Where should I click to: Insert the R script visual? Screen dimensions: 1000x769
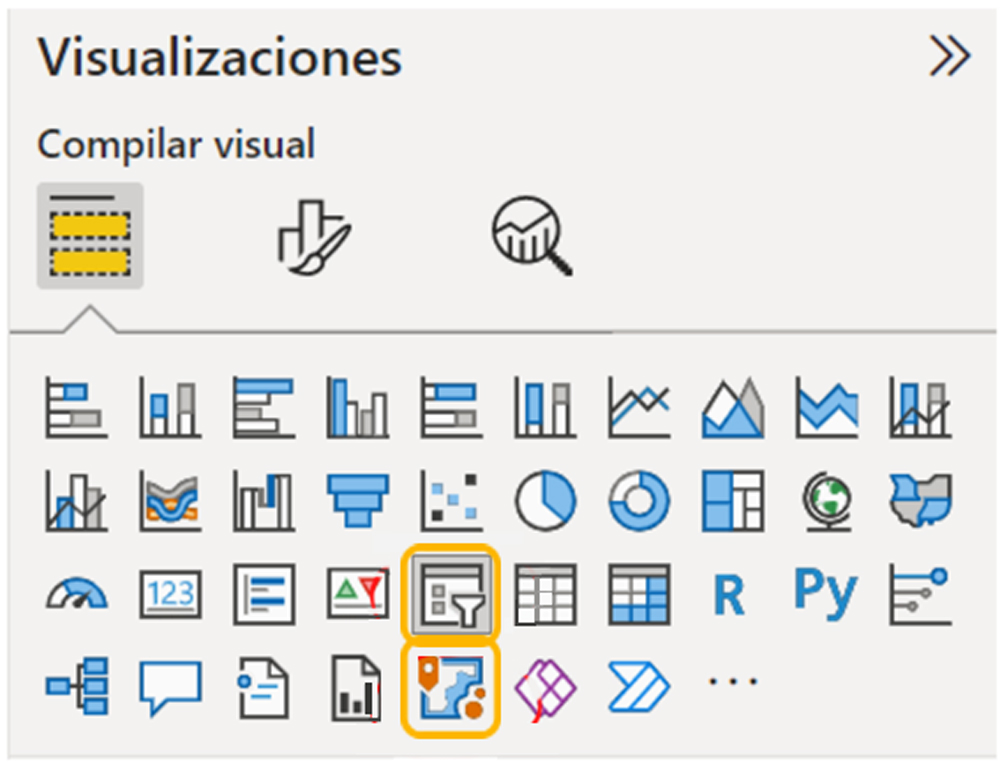pyautogui.click(x=730, y=596)
